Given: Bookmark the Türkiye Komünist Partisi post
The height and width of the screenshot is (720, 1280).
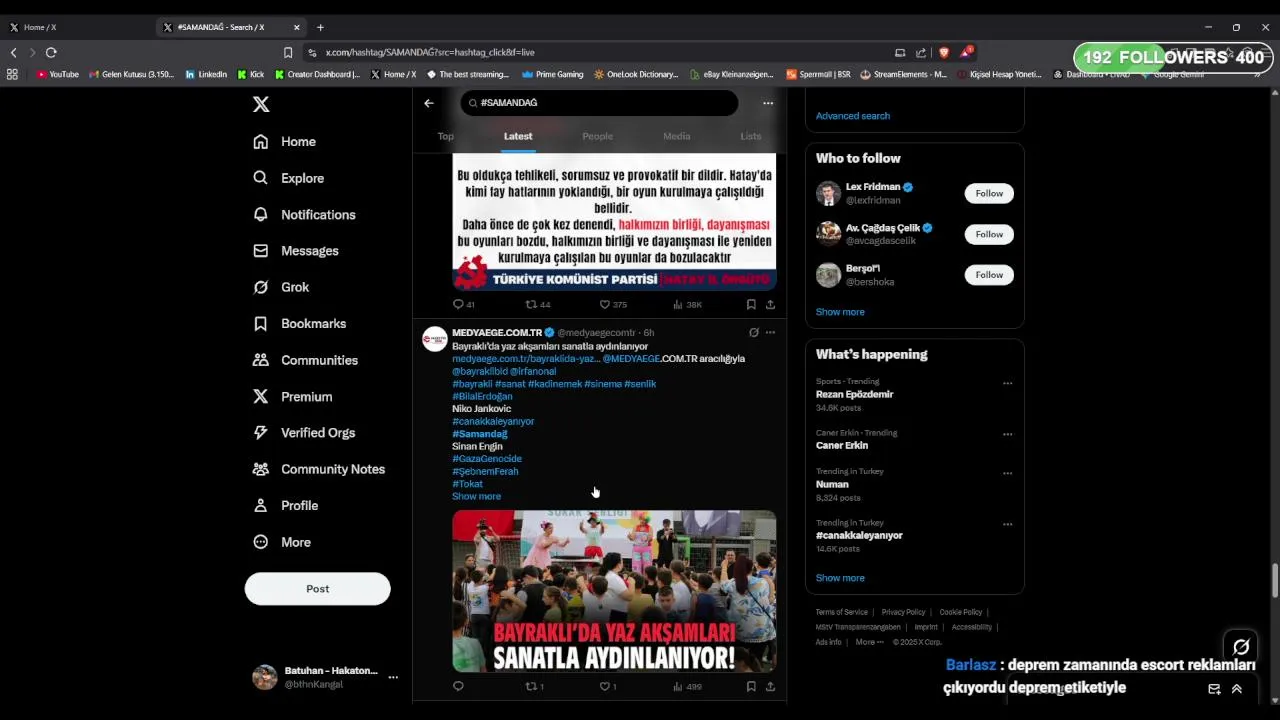Looking at the screenshot, I should (751, 304).
